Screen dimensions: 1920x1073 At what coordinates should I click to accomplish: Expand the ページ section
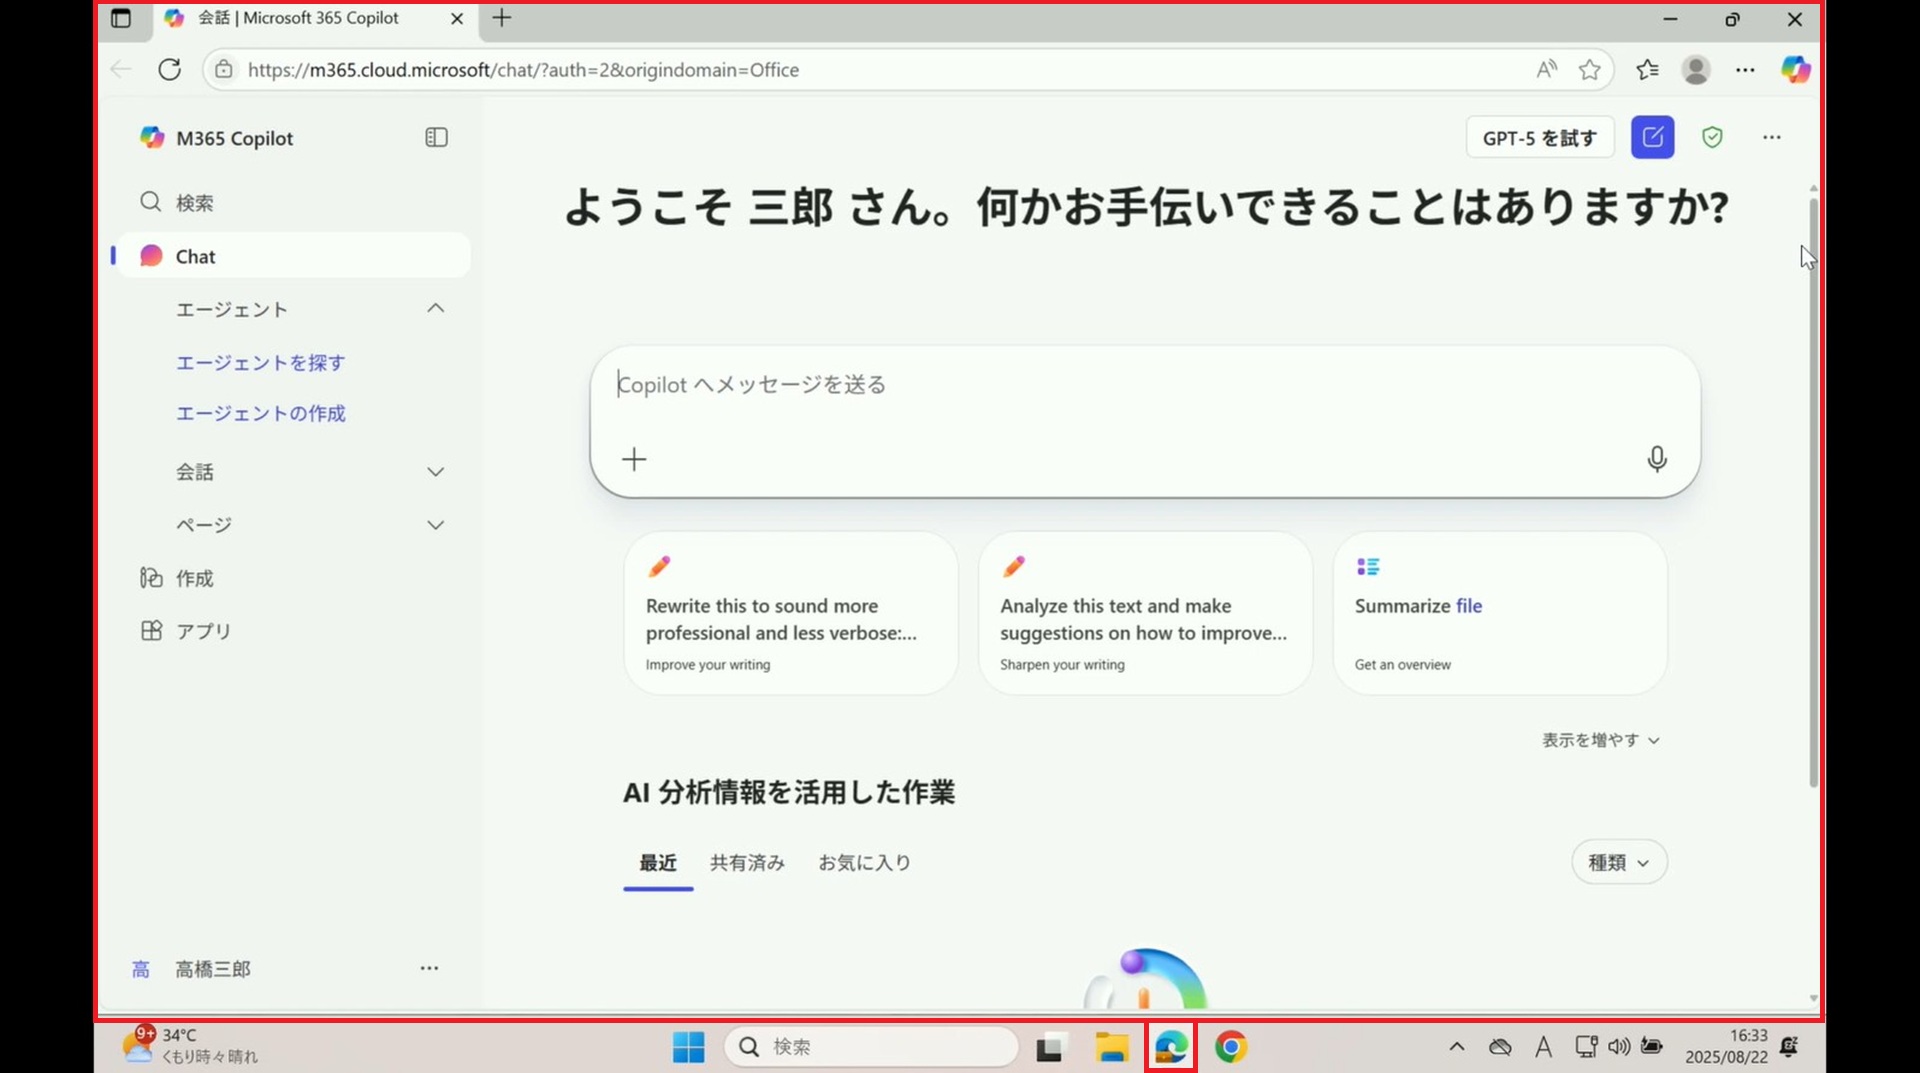click(x=435, y=525)
